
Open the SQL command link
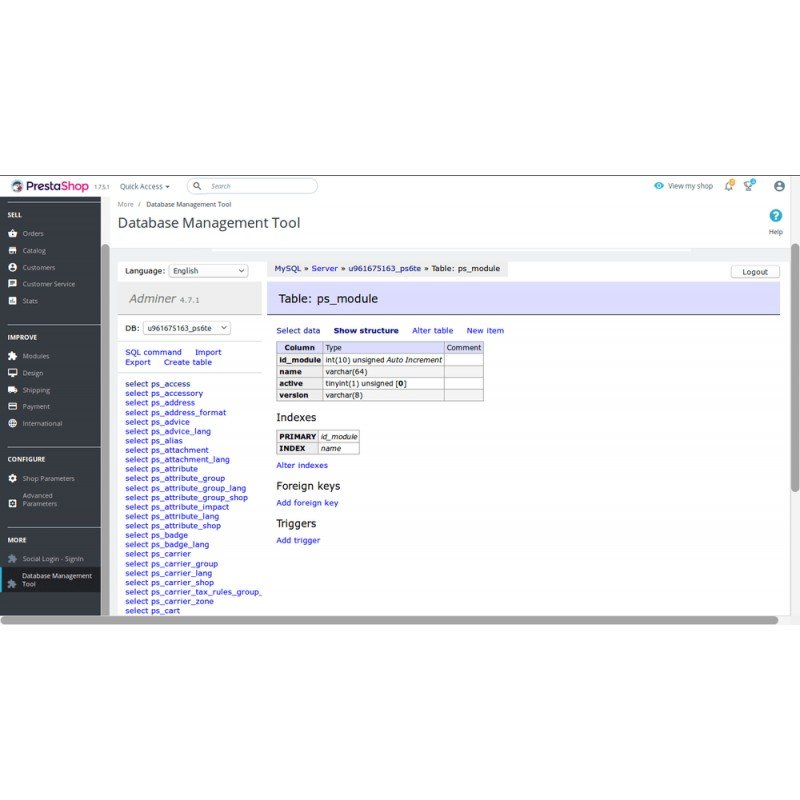click(154, 352)
